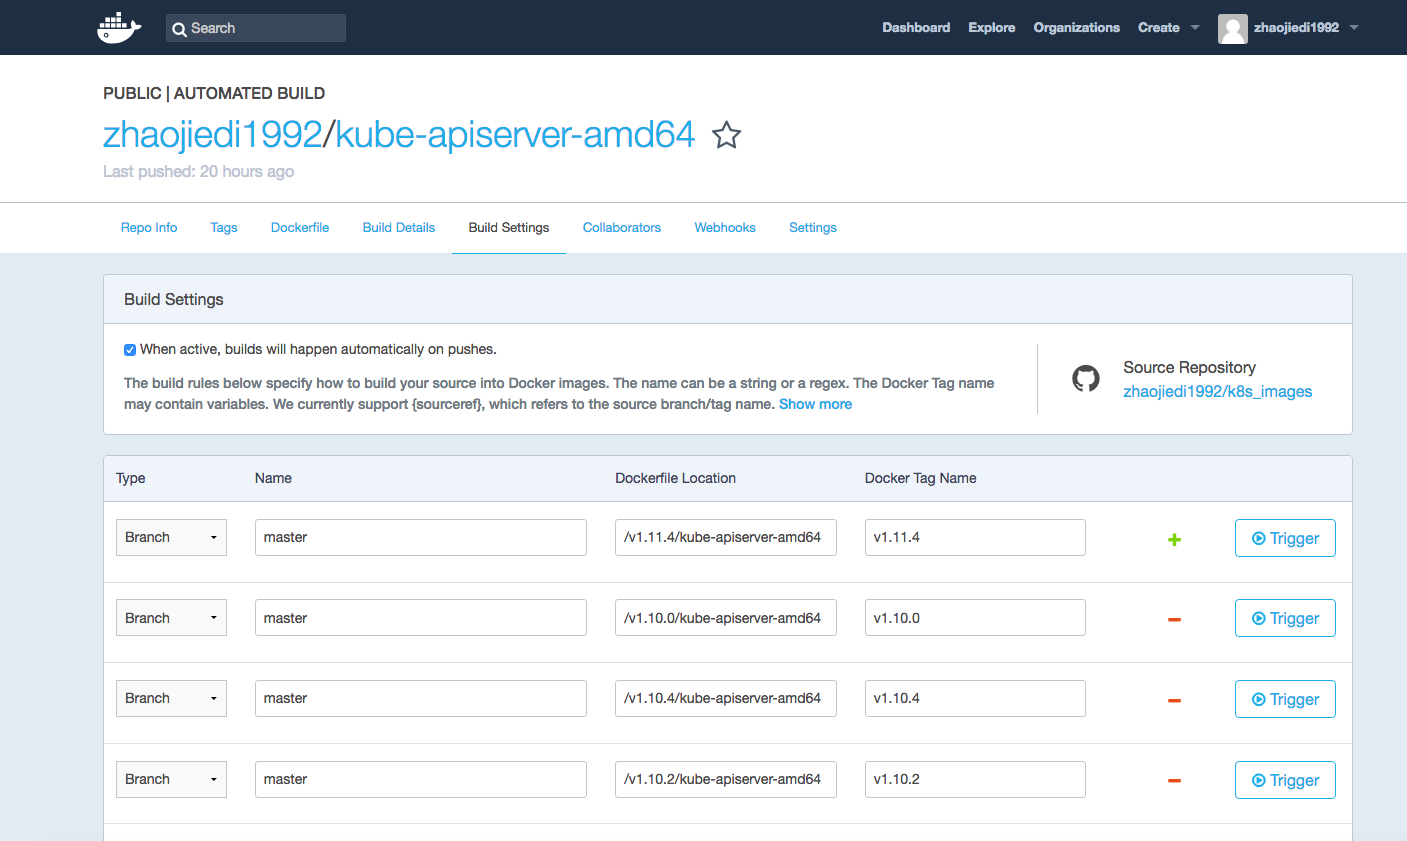Trigger the v1.11.4 build

pyautogui.click(x=1285, y=538)
